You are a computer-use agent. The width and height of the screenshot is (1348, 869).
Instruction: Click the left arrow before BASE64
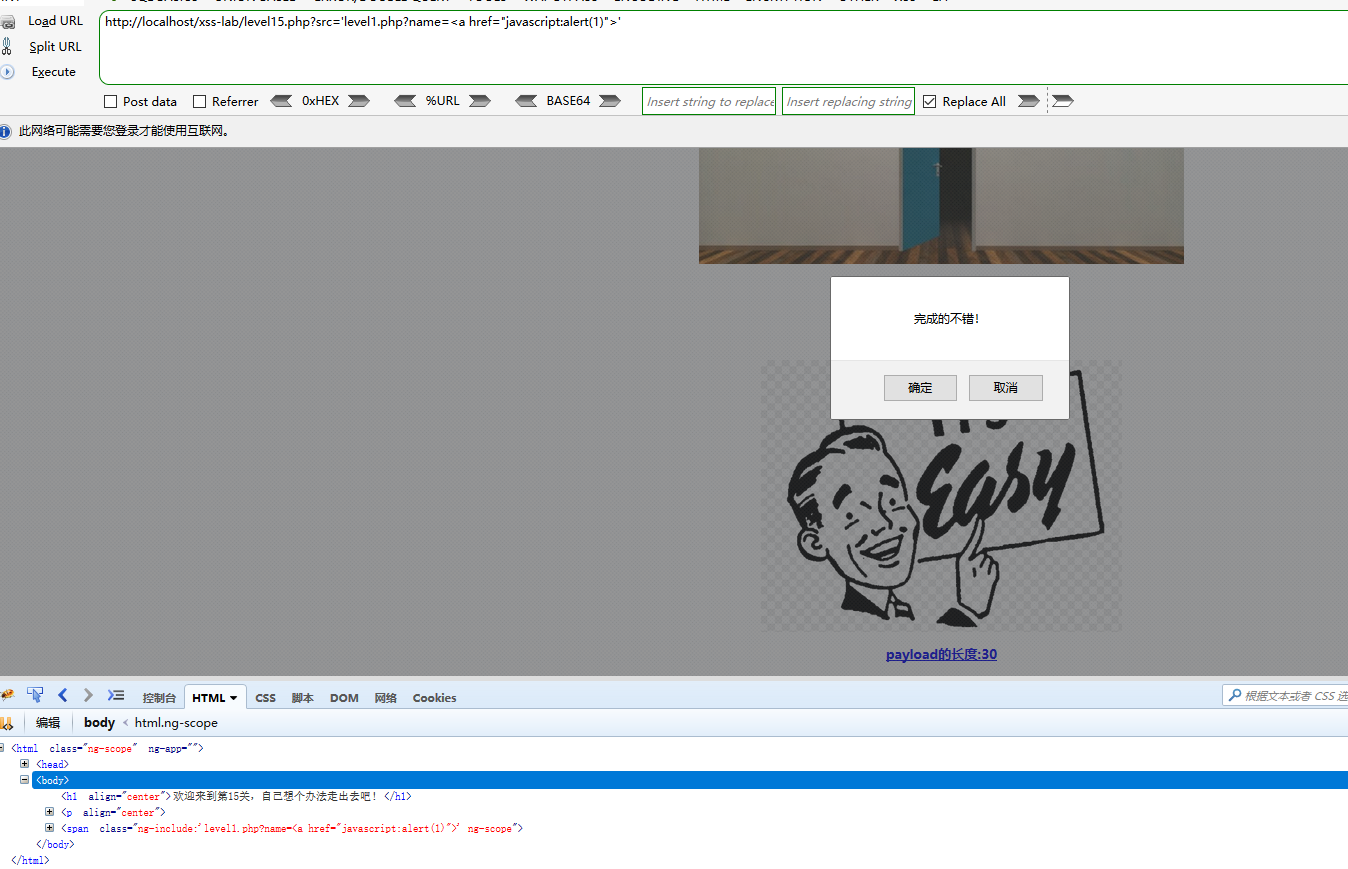tap(527, 101)
